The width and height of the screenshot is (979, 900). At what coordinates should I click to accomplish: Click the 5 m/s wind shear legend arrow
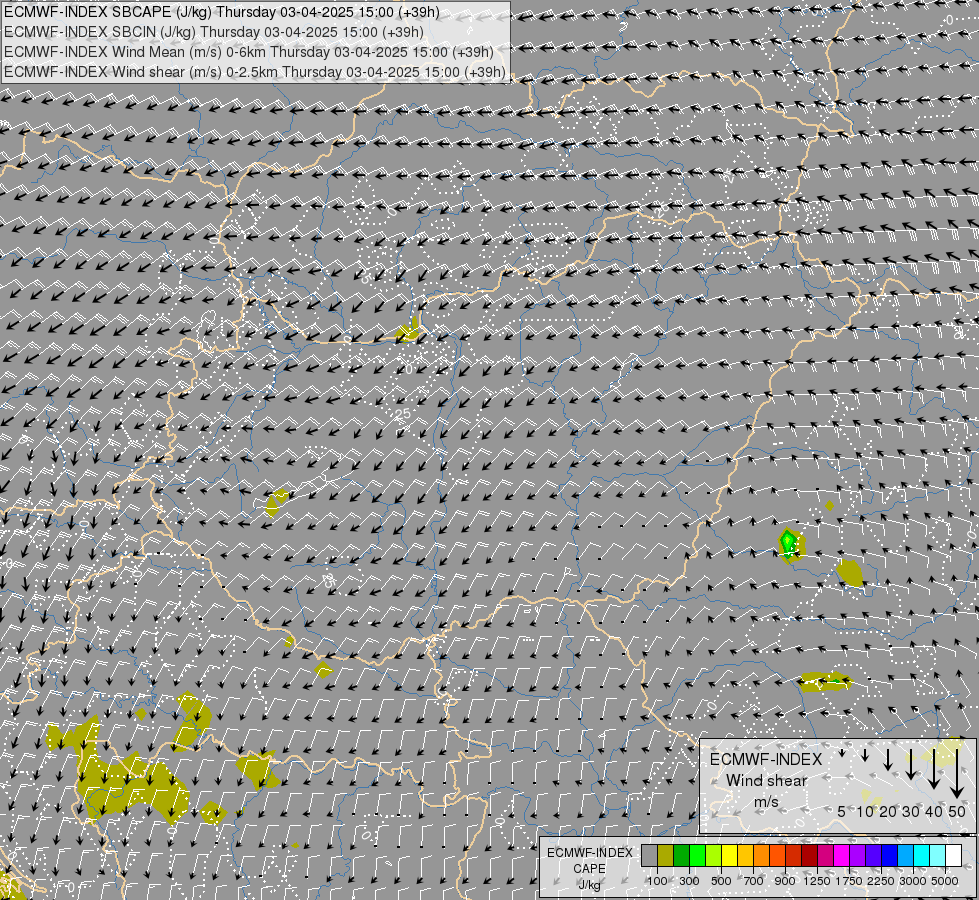click(x=842, y=753)
